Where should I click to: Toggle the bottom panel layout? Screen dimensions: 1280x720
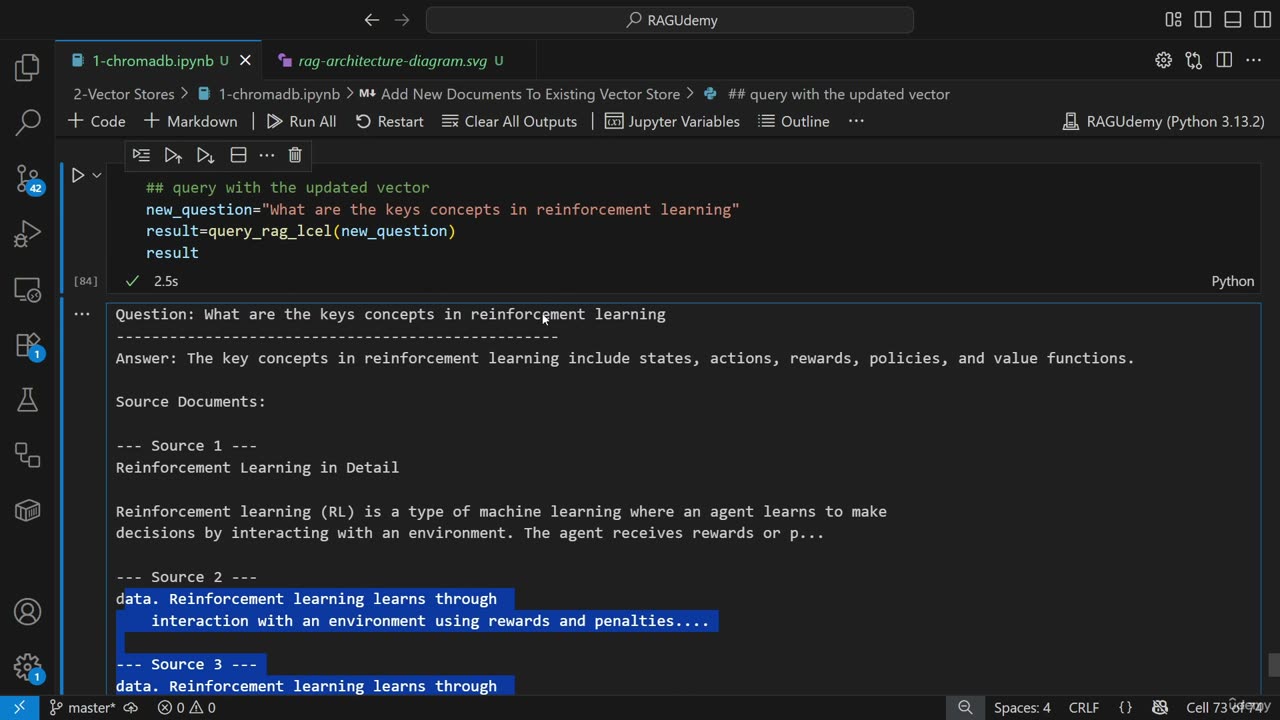point(1233,20)
